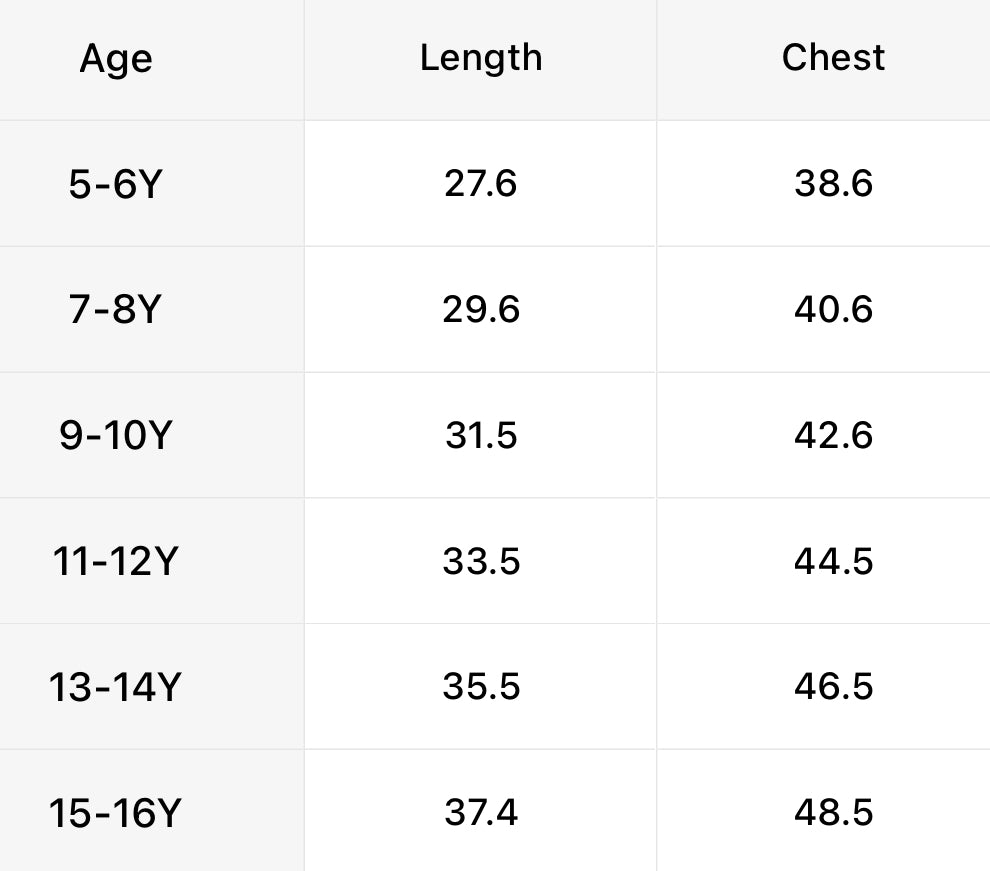This screenshot has width=990, height=871.
Task: Select the 9-10Y age row label
Action: pyautogui.click(x=115, y=437)
